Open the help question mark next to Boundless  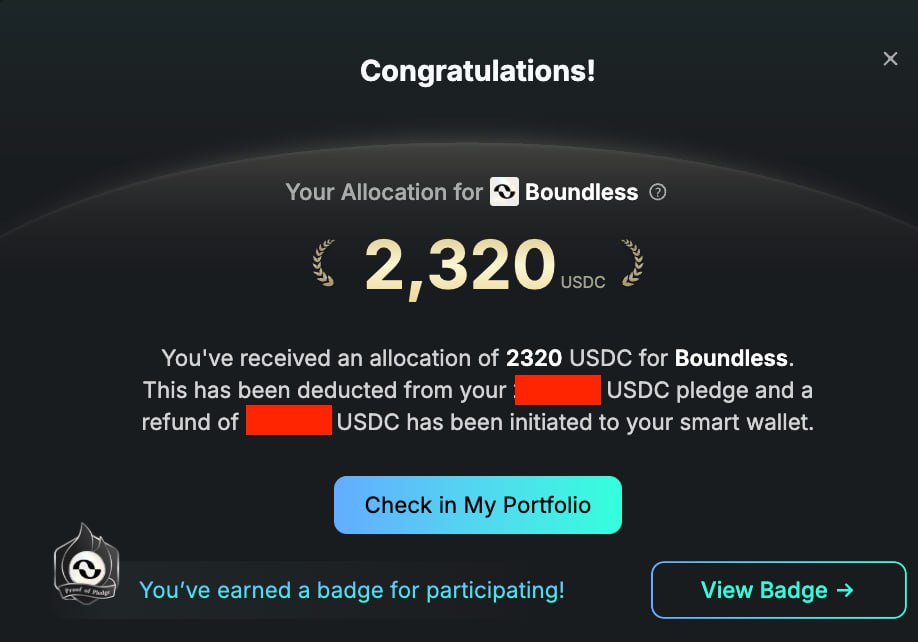tap(657, 192)
